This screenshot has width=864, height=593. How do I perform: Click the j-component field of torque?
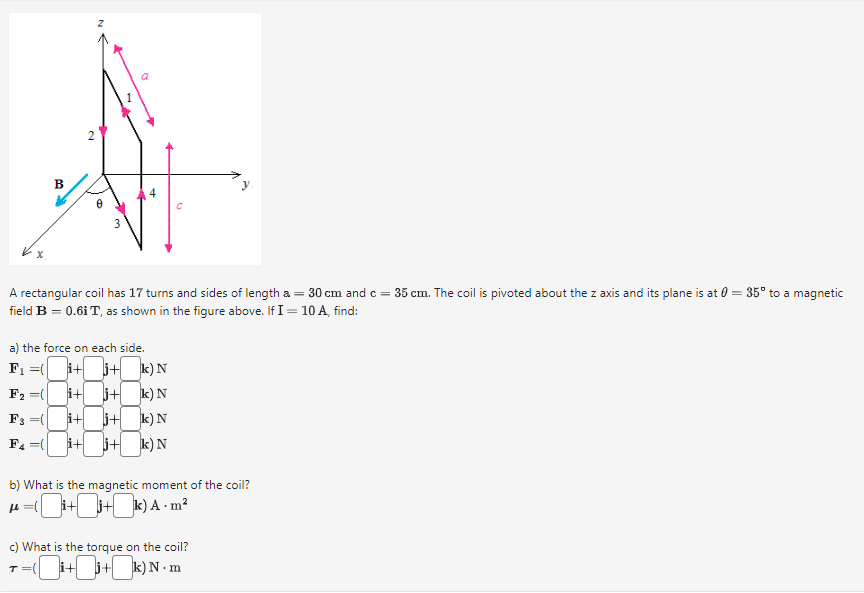[x=85, y=566]
